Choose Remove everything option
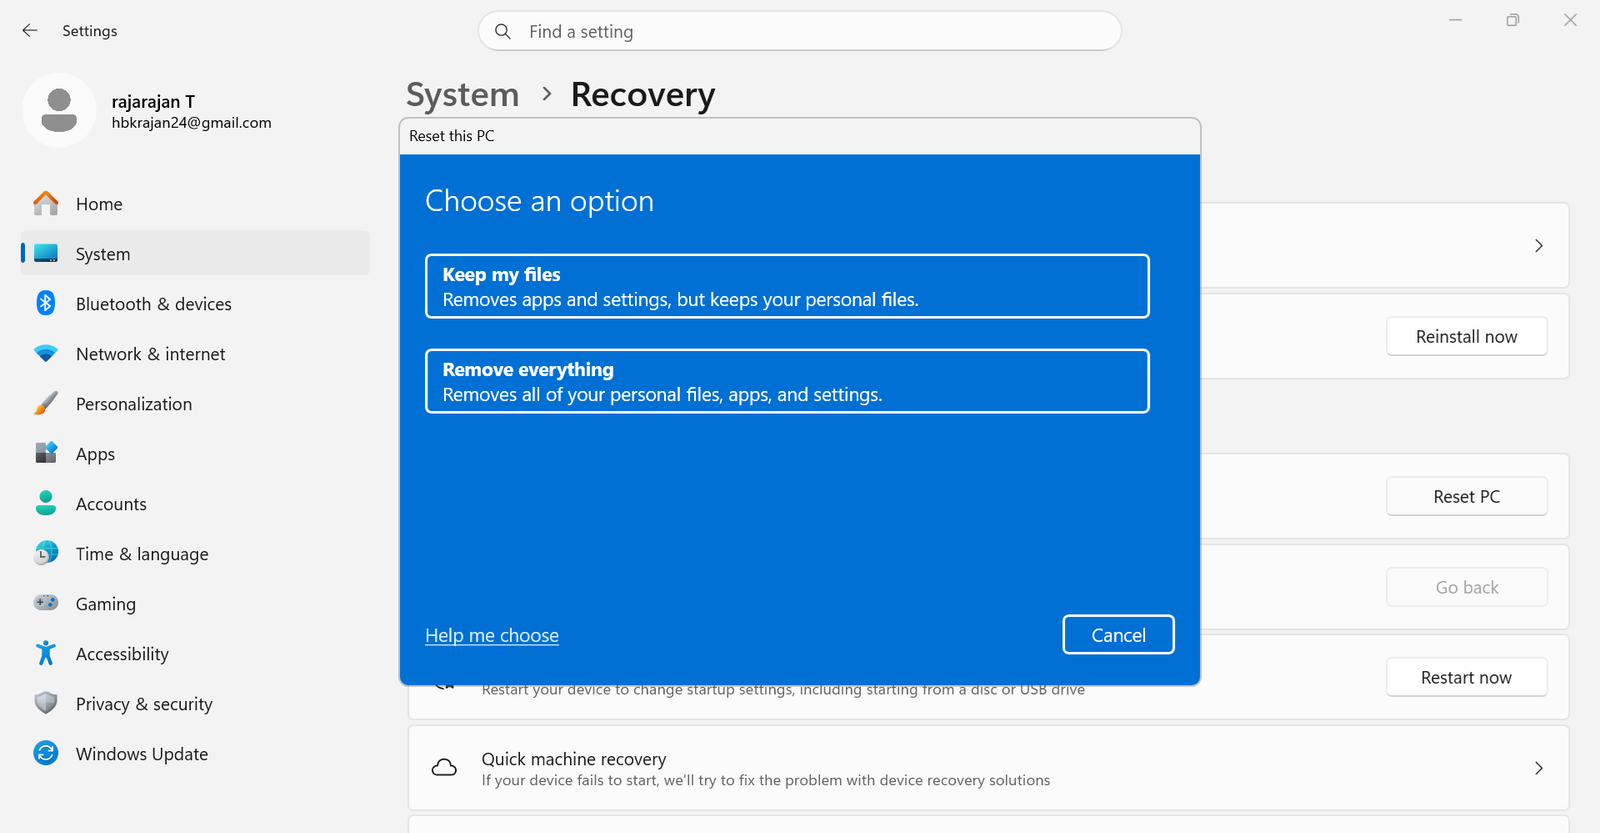Screen dimensions: 1600x833 (787, 381)
